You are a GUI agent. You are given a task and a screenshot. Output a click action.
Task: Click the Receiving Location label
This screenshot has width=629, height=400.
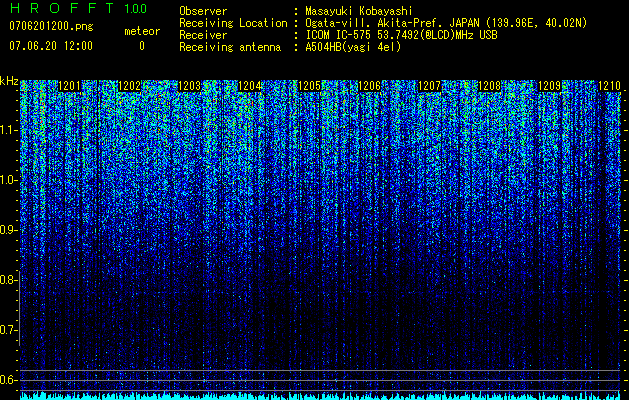pos(233,23)
